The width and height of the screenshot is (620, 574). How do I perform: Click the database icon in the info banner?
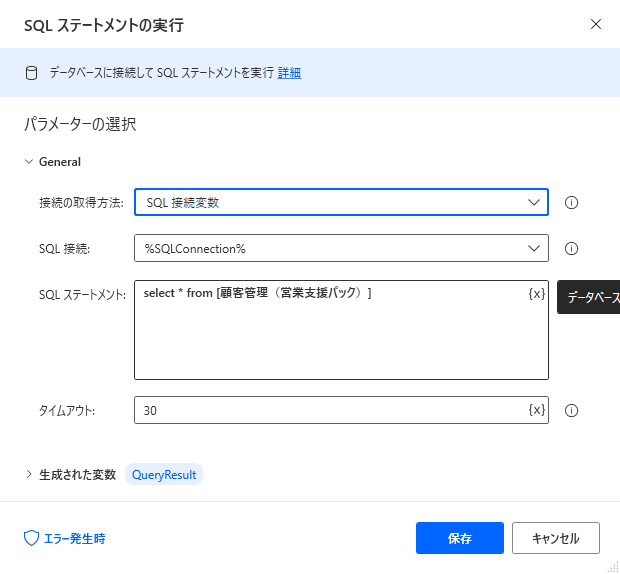[32, 72]
